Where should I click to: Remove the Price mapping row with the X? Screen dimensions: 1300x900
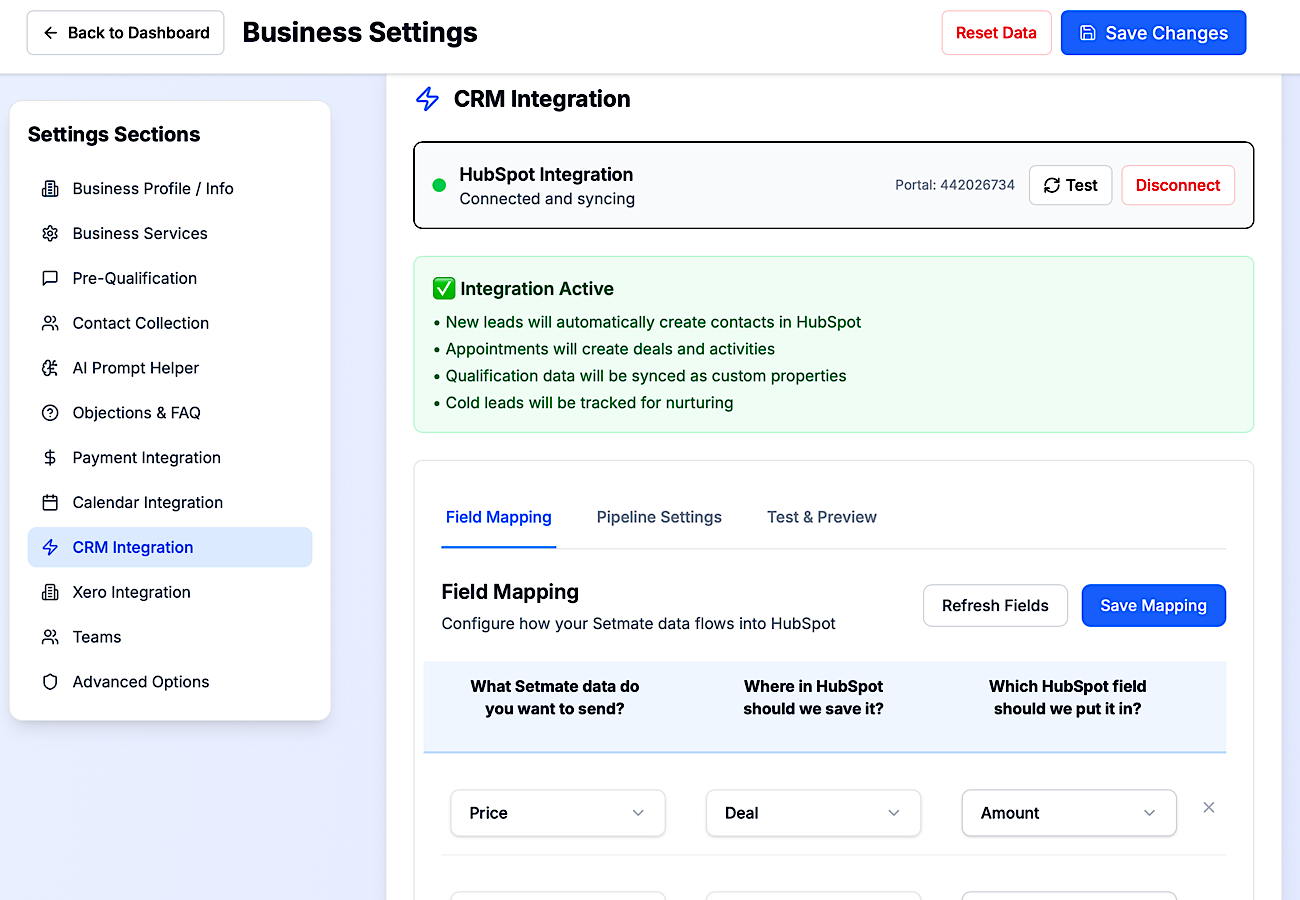(x=1209, y=807)
